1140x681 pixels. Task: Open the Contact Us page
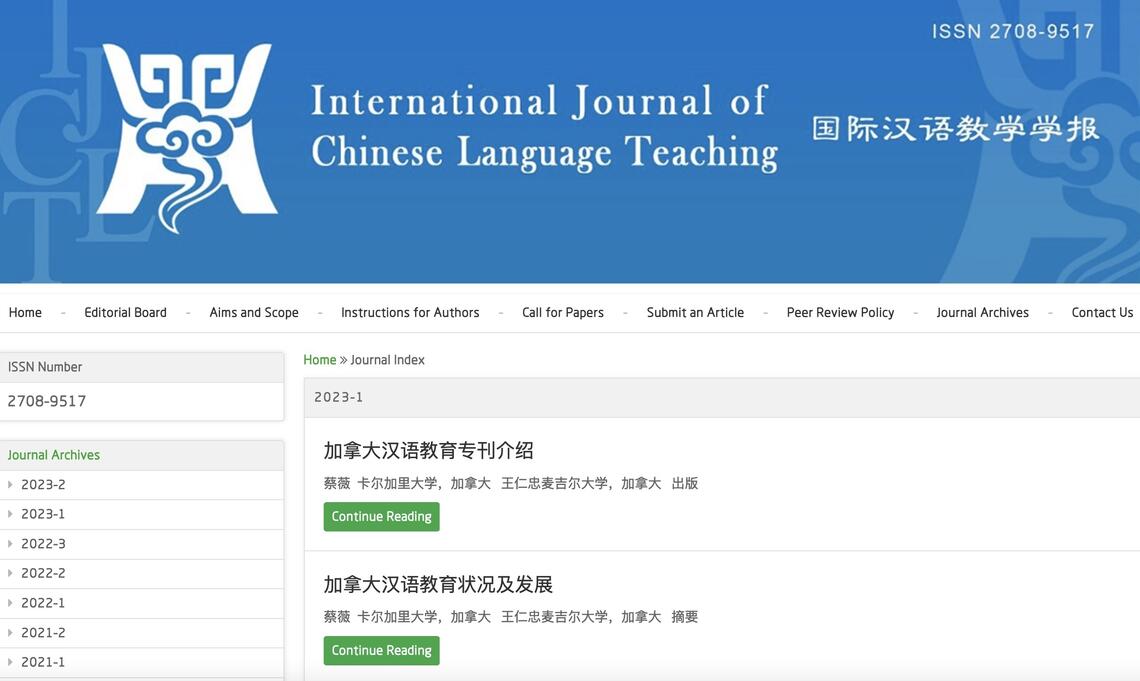click(1102, 313)
